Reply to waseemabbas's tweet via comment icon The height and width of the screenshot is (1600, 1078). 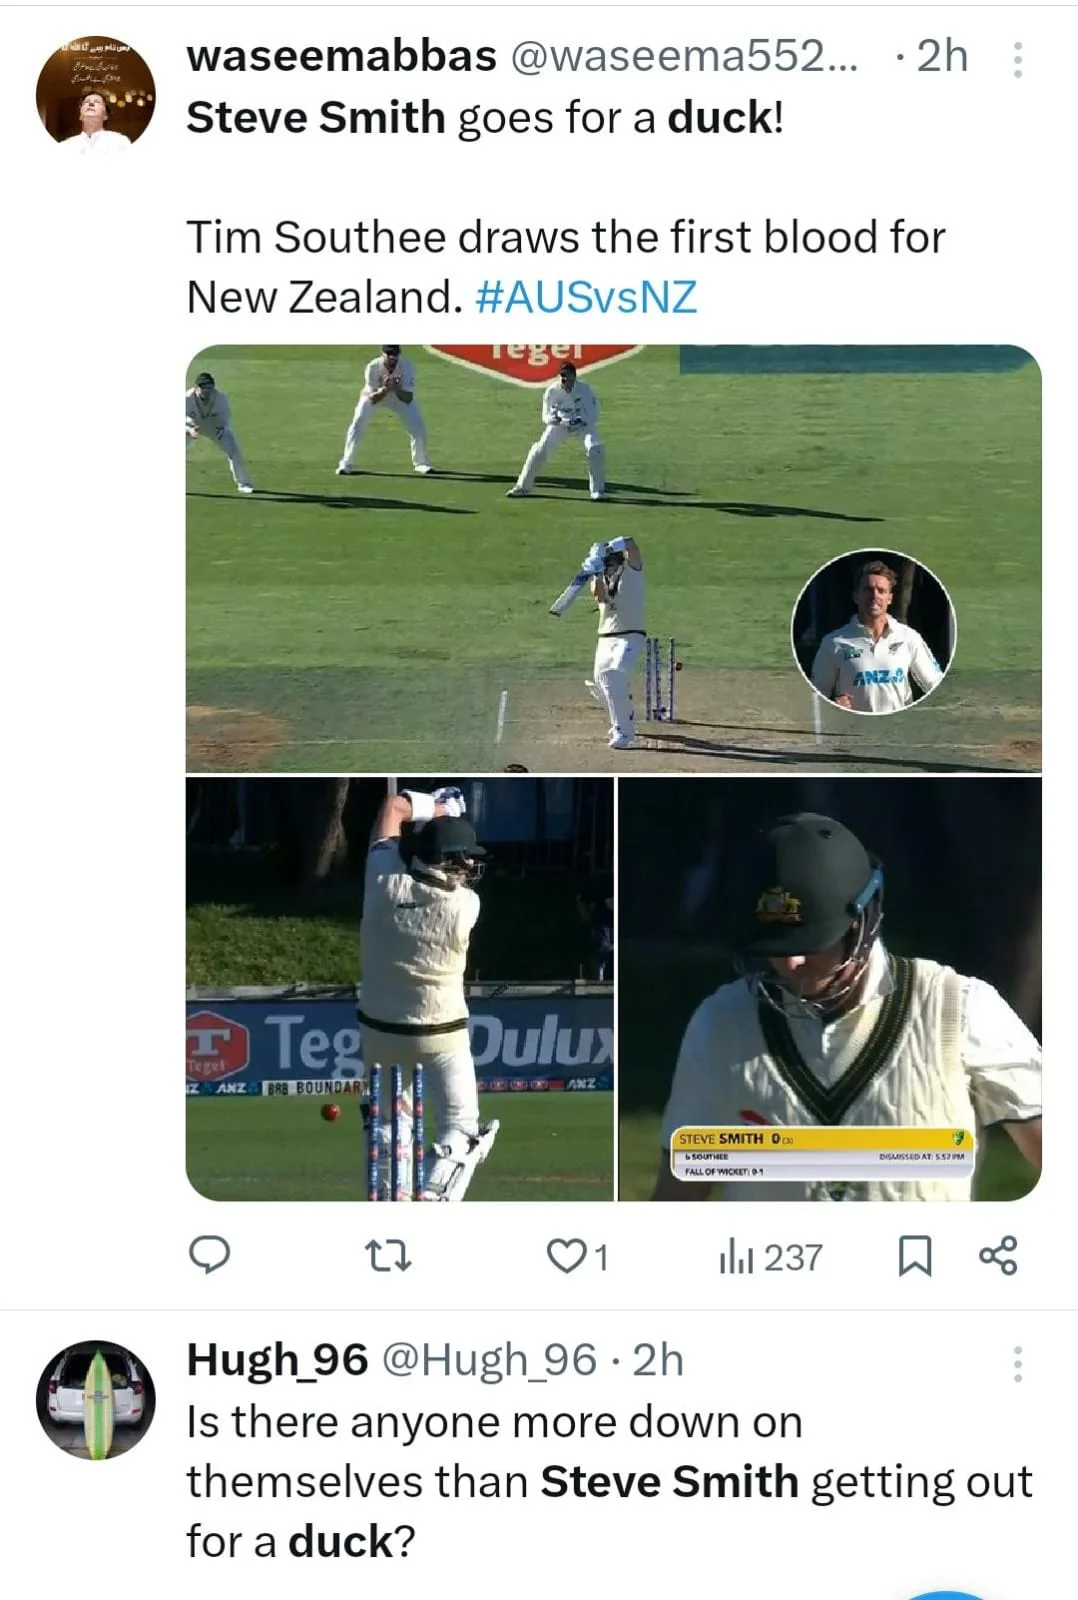(x=210, y=1255)
